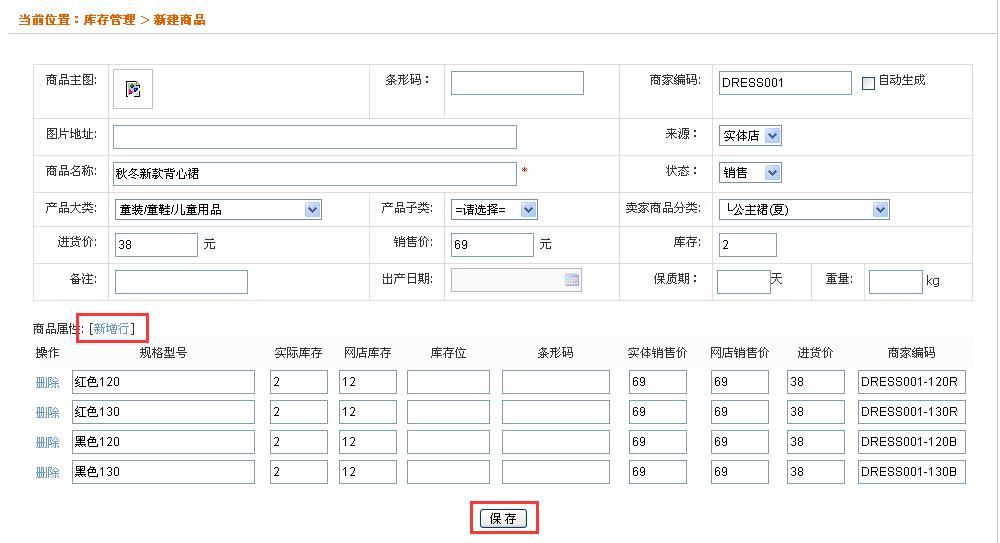Click the 图片地址 text field
The width and height of the screenshot is (1000, 543).
pyautogui.click(x=314, y=137)
